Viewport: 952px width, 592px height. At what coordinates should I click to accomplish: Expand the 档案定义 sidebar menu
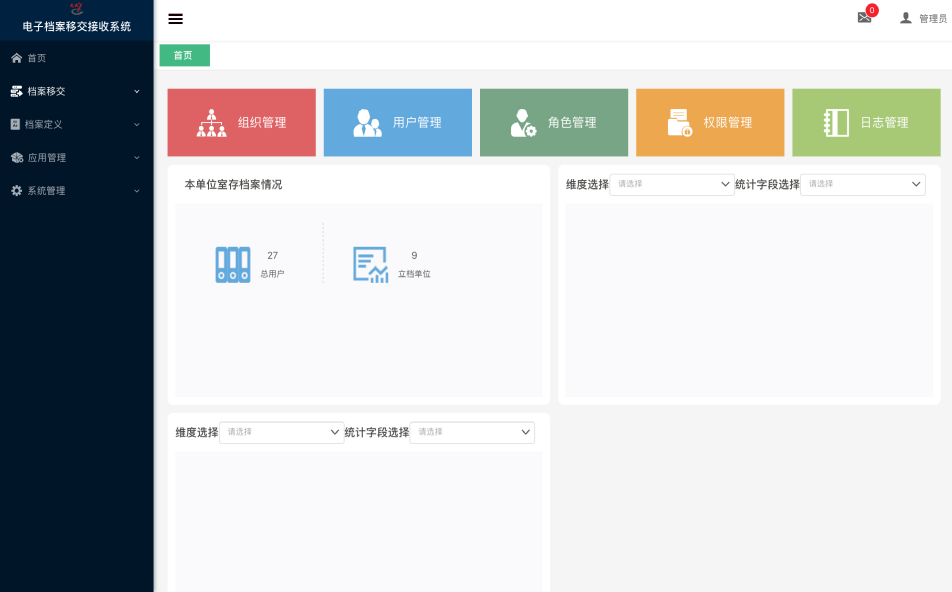76,124
